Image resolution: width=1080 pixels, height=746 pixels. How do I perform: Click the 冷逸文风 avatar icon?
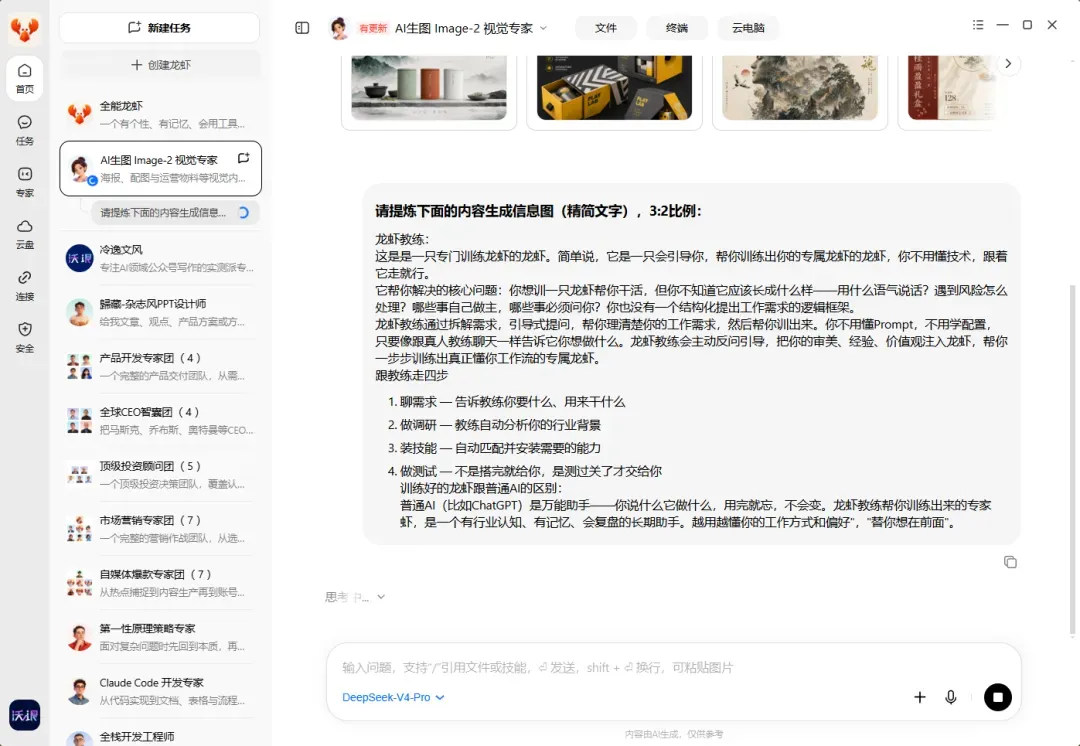[x=79, y=258]
